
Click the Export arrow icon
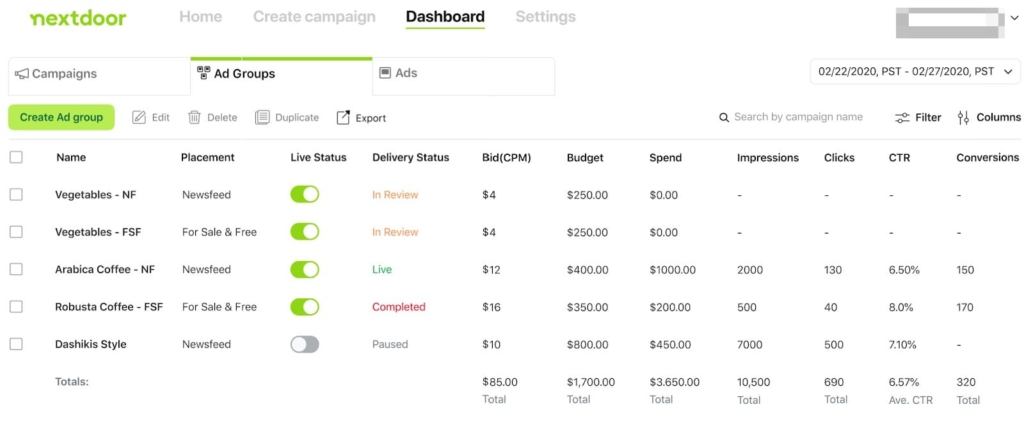tap(343, 118)
